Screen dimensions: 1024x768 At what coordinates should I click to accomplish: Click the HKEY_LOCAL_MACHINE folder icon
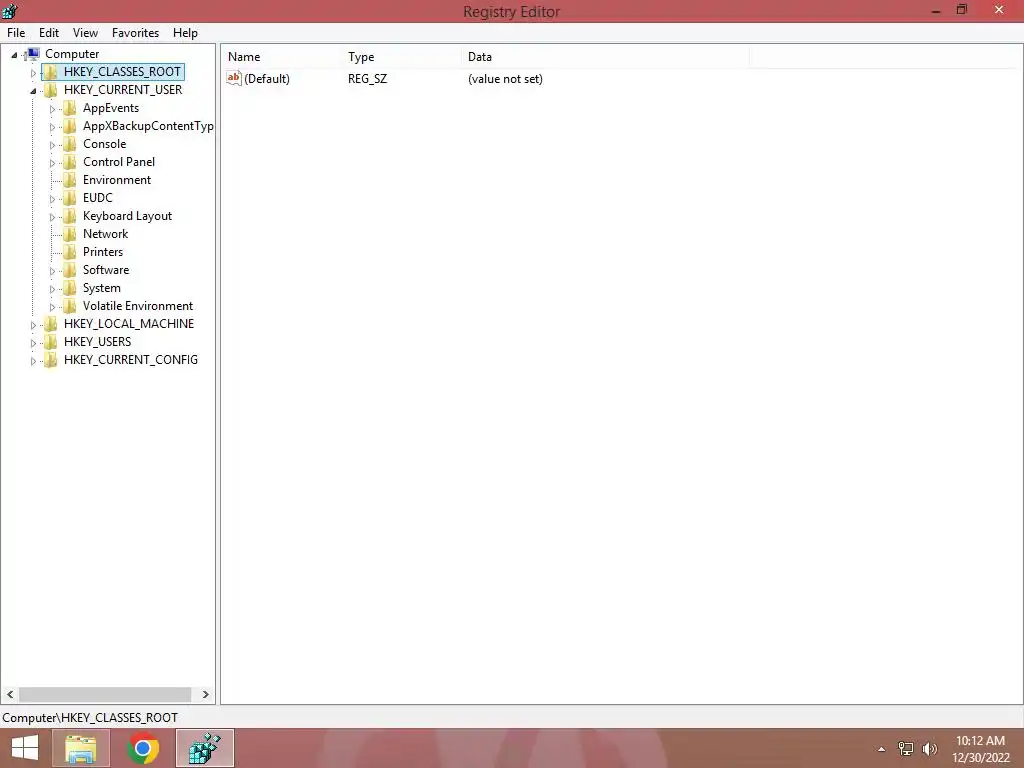coord(51,324)
